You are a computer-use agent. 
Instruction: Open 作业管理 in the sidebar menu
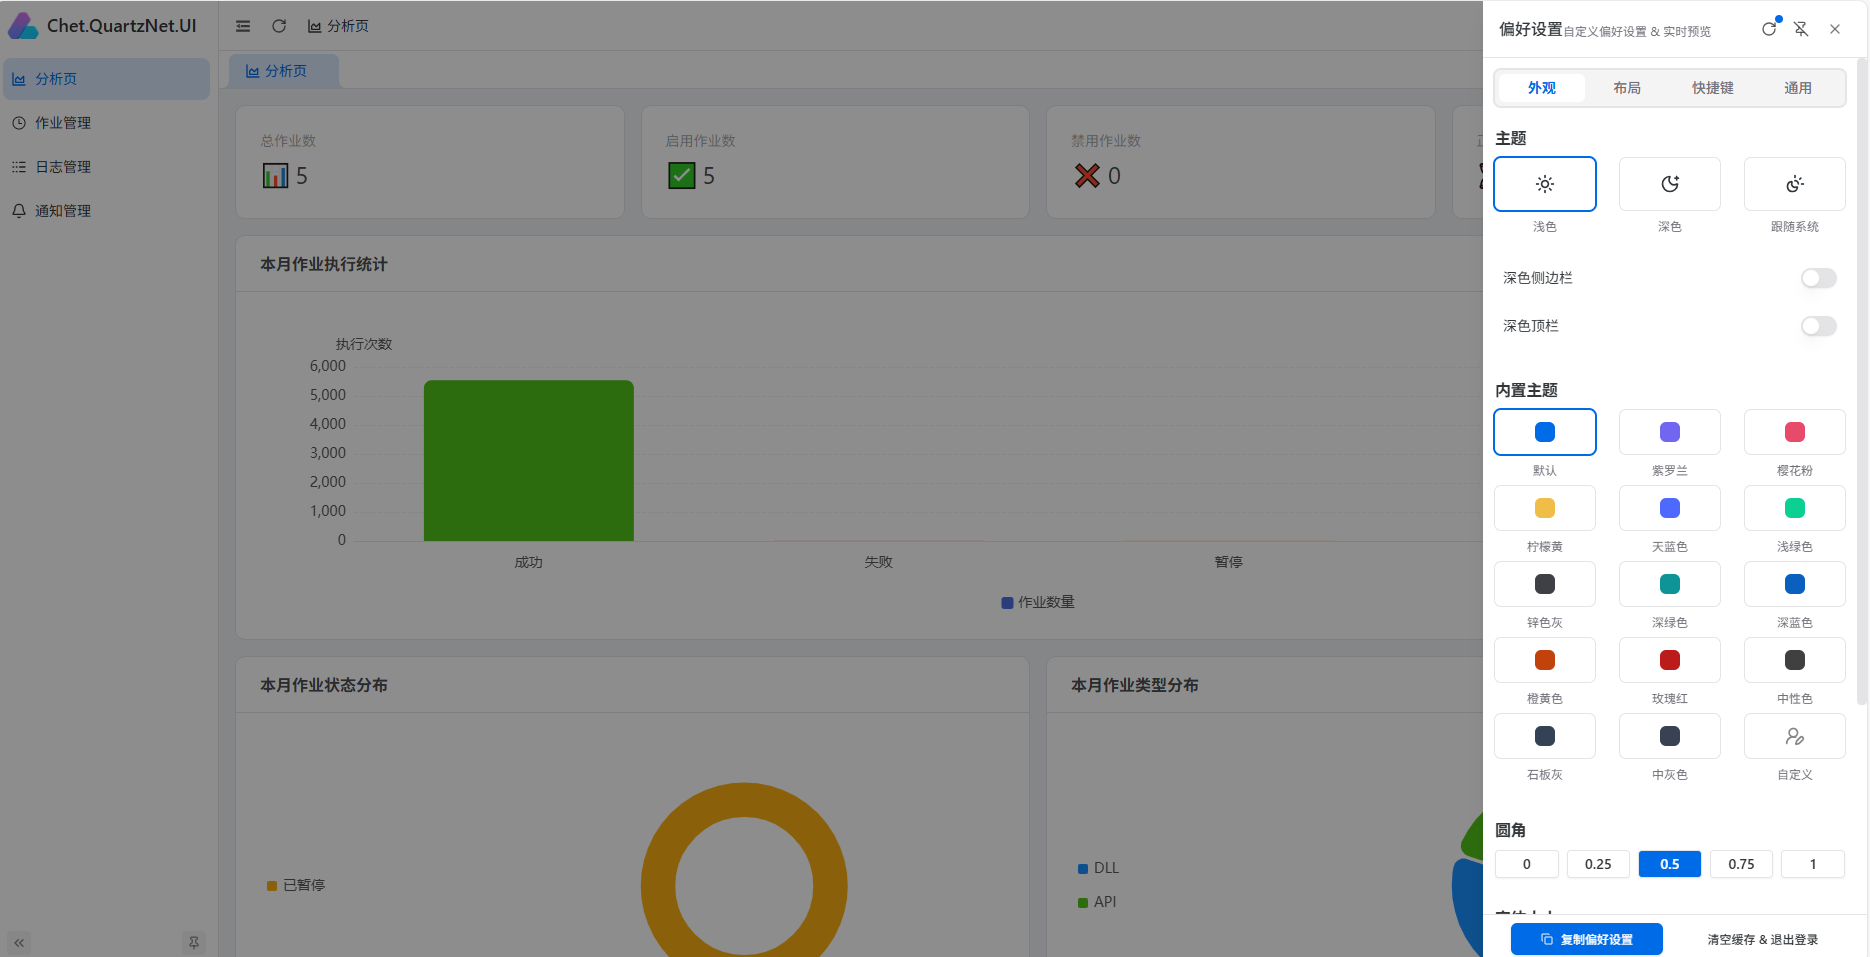click(107, 123)
